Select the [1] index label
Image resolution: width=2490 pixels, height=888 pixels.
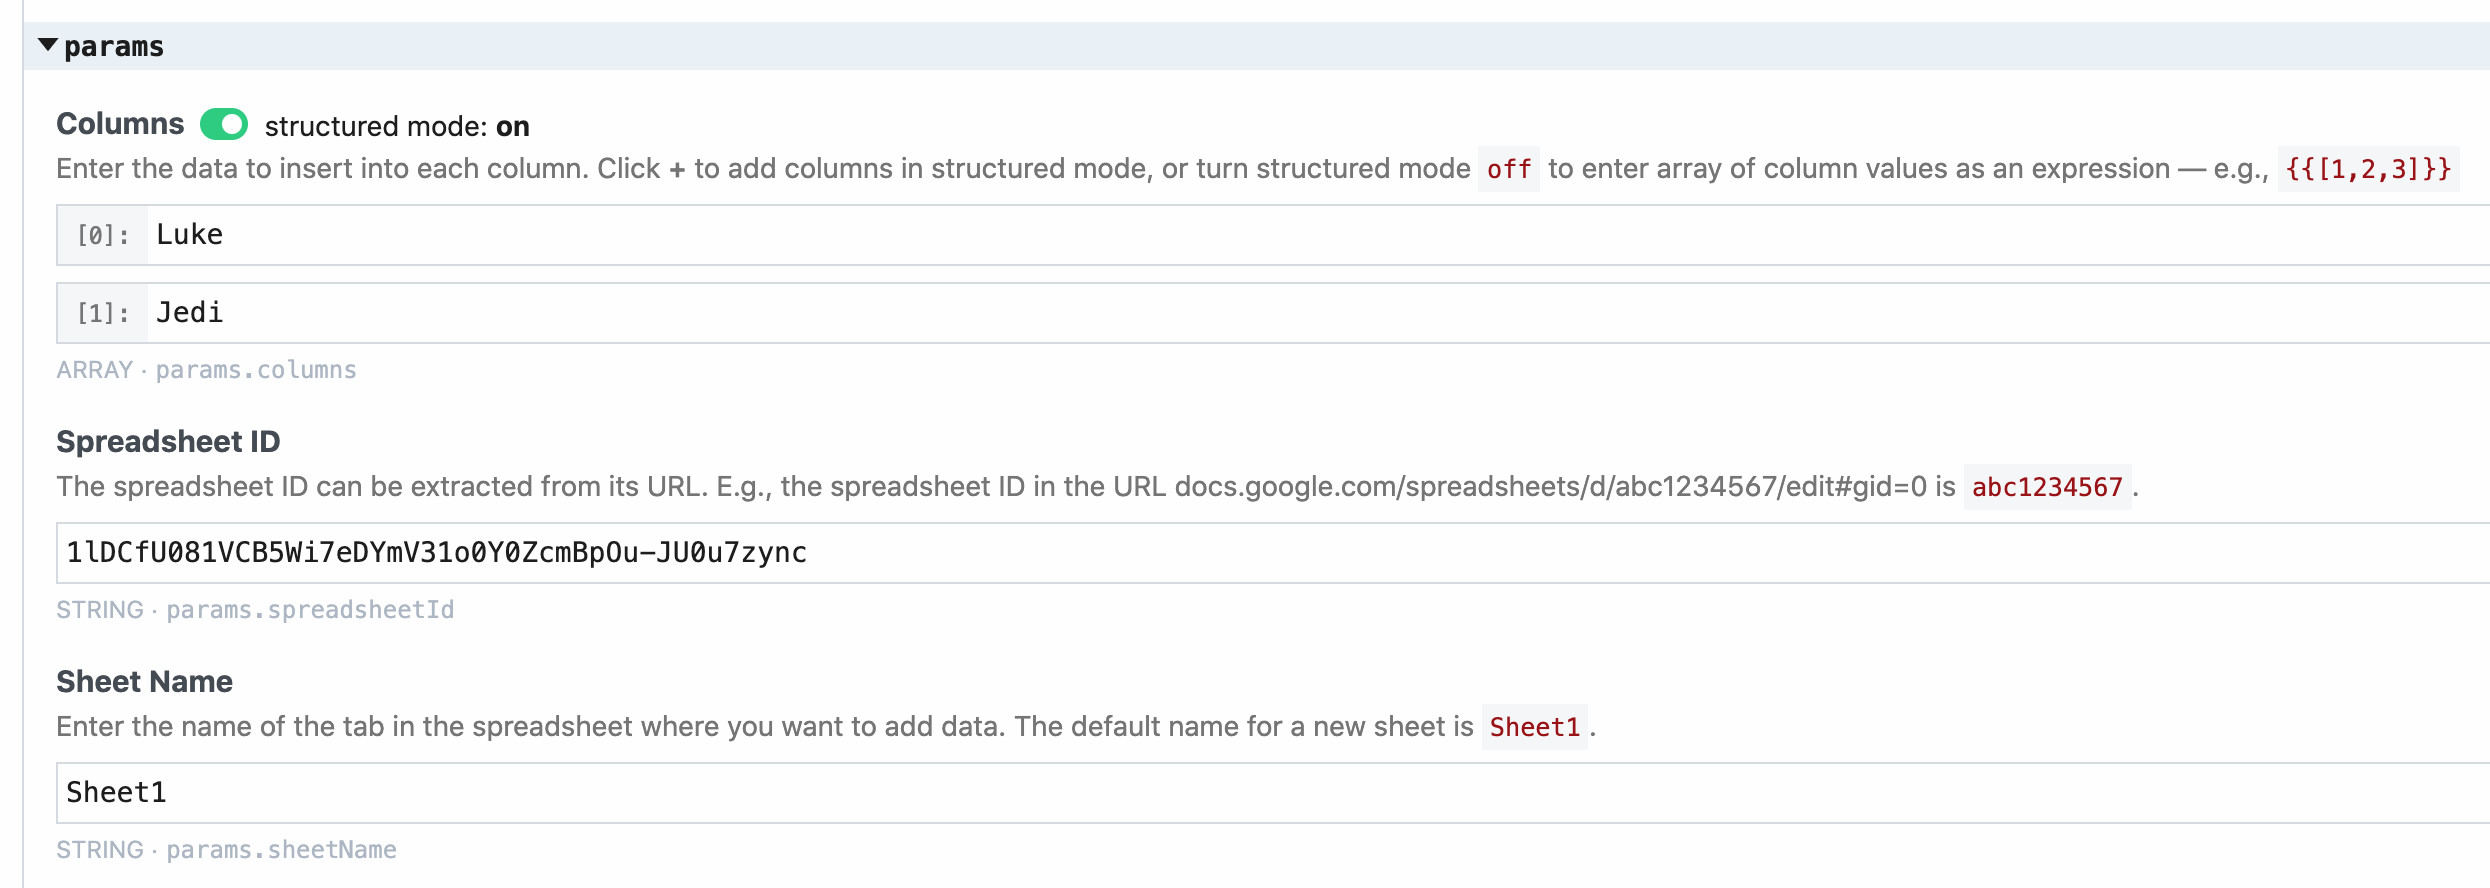(103, 314)
